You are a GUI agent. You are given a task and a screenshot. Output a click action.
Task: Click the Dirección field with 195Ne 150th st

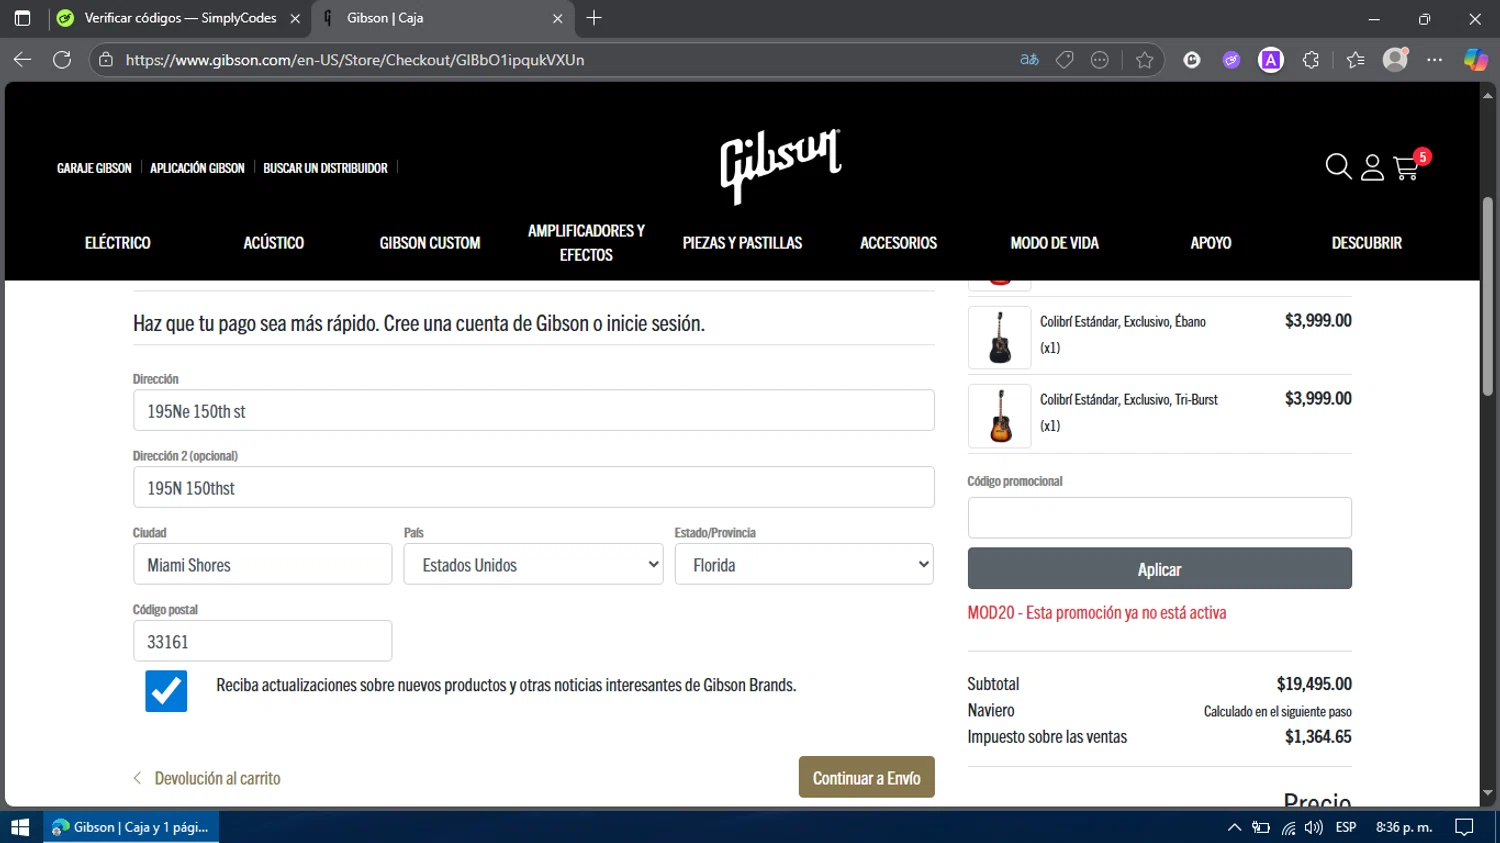point(533,410)
